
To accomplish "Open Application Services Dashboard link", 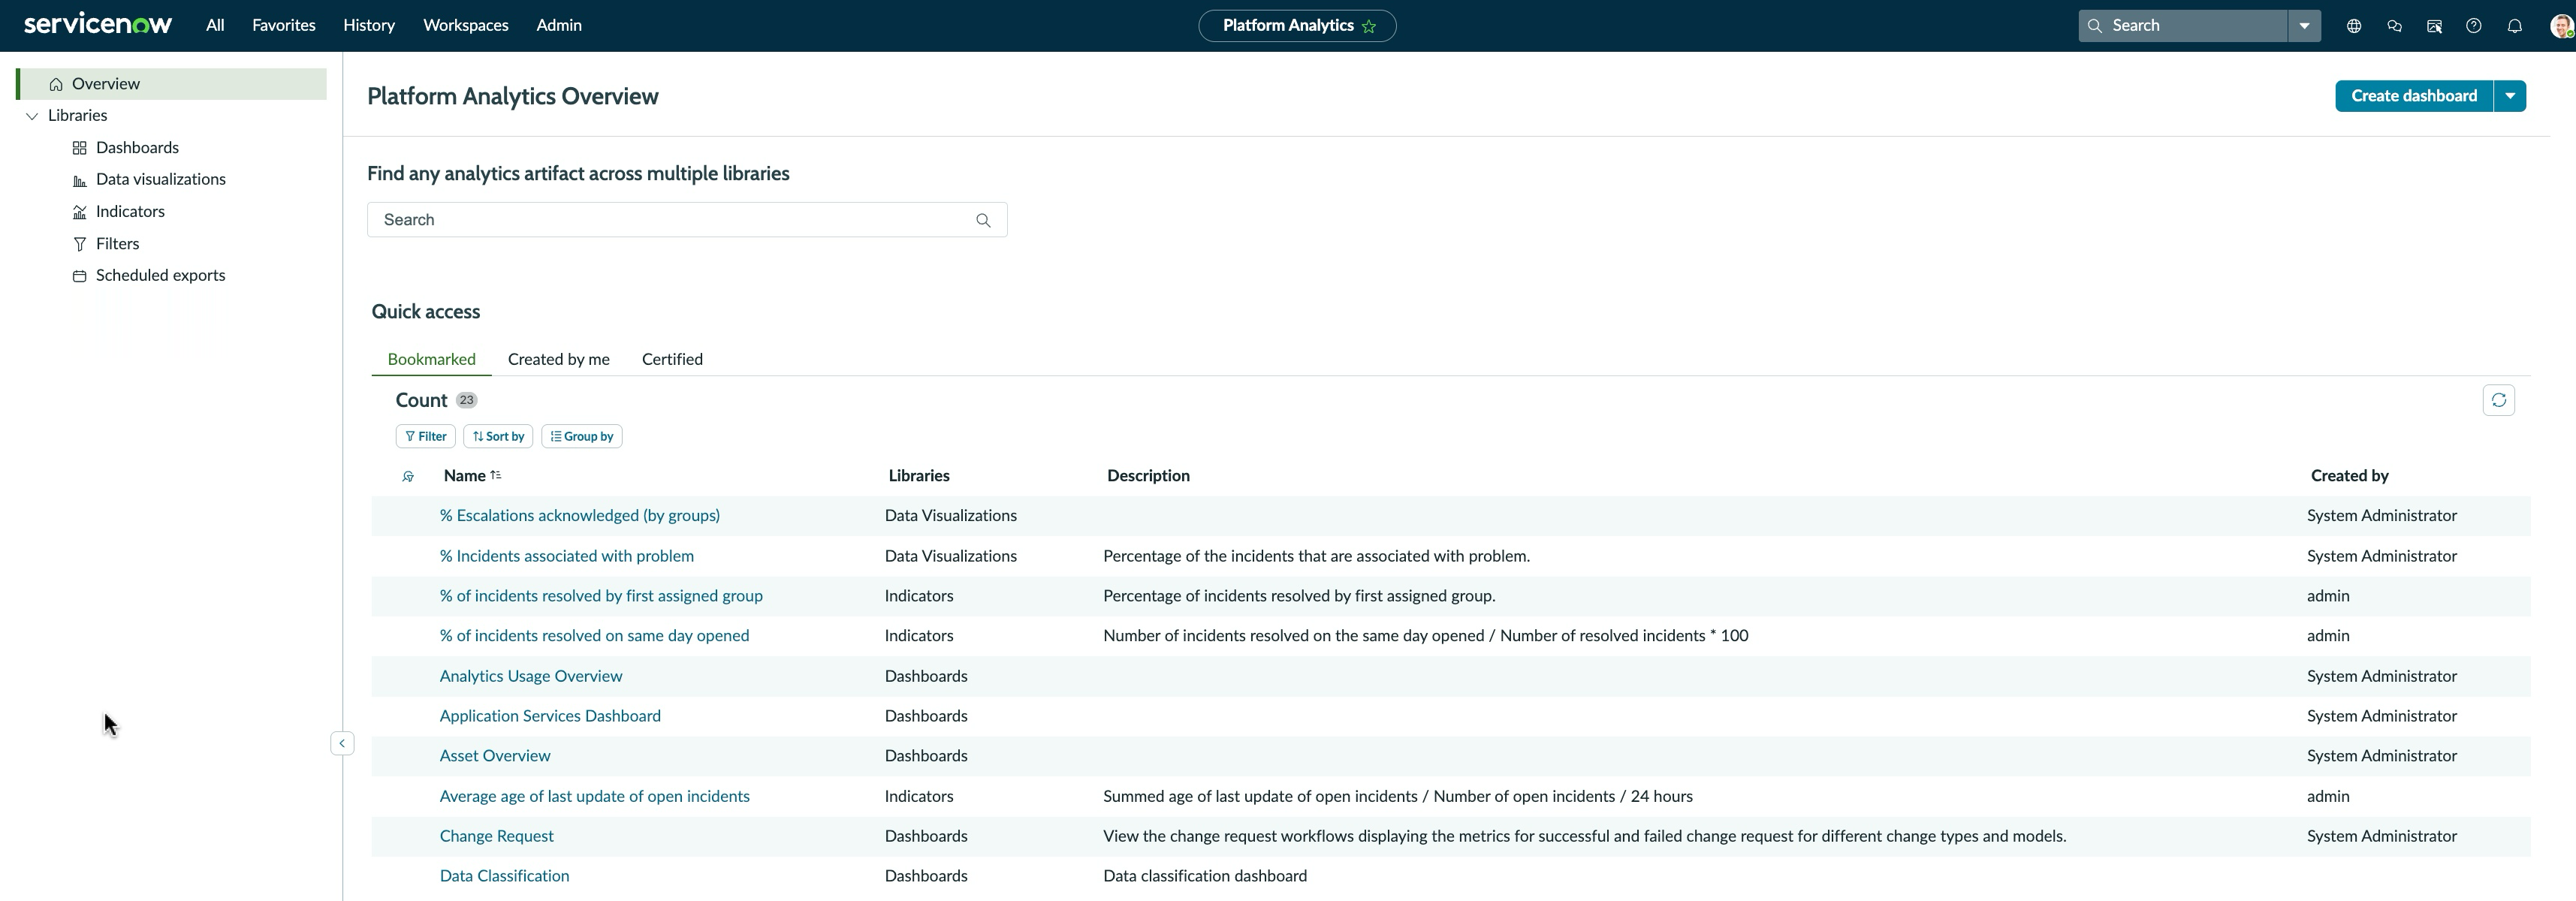I will pos(550,716).
